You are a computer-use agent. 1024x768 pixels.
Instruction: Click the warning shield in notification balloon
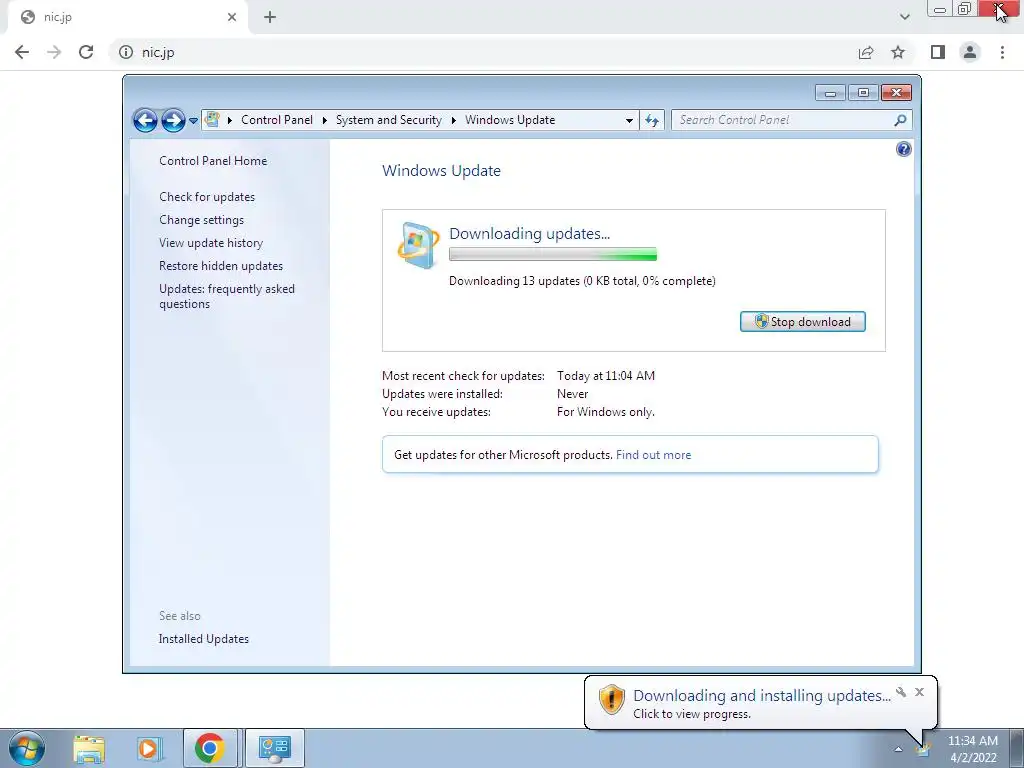612,699
